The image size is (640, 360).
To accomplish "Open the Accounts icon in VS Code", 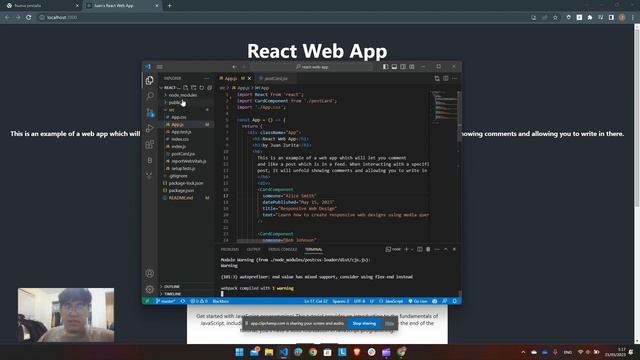I will [x=150, y=273].
